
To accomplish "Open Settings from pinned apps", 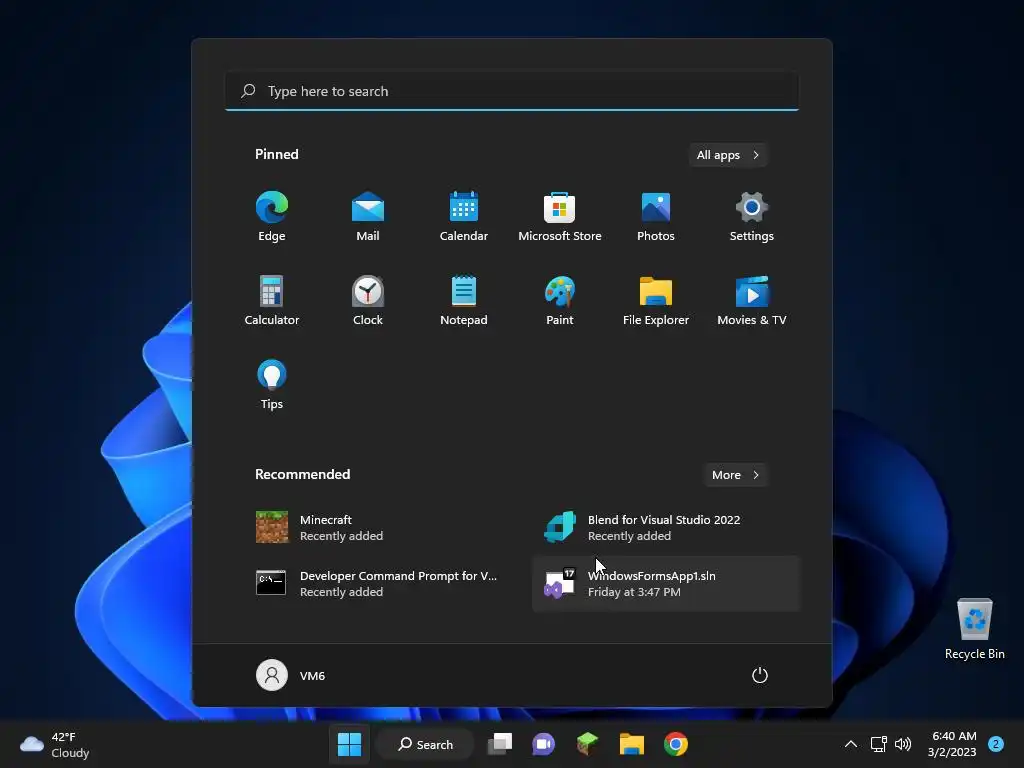I will 752,217.
